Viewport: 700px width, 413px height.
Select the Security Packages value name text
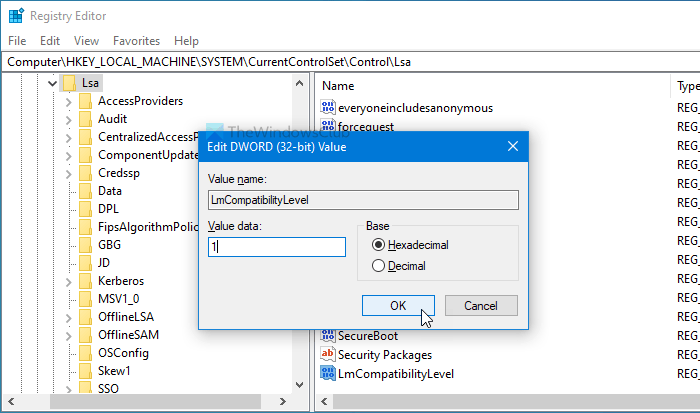tap(385, 355)
